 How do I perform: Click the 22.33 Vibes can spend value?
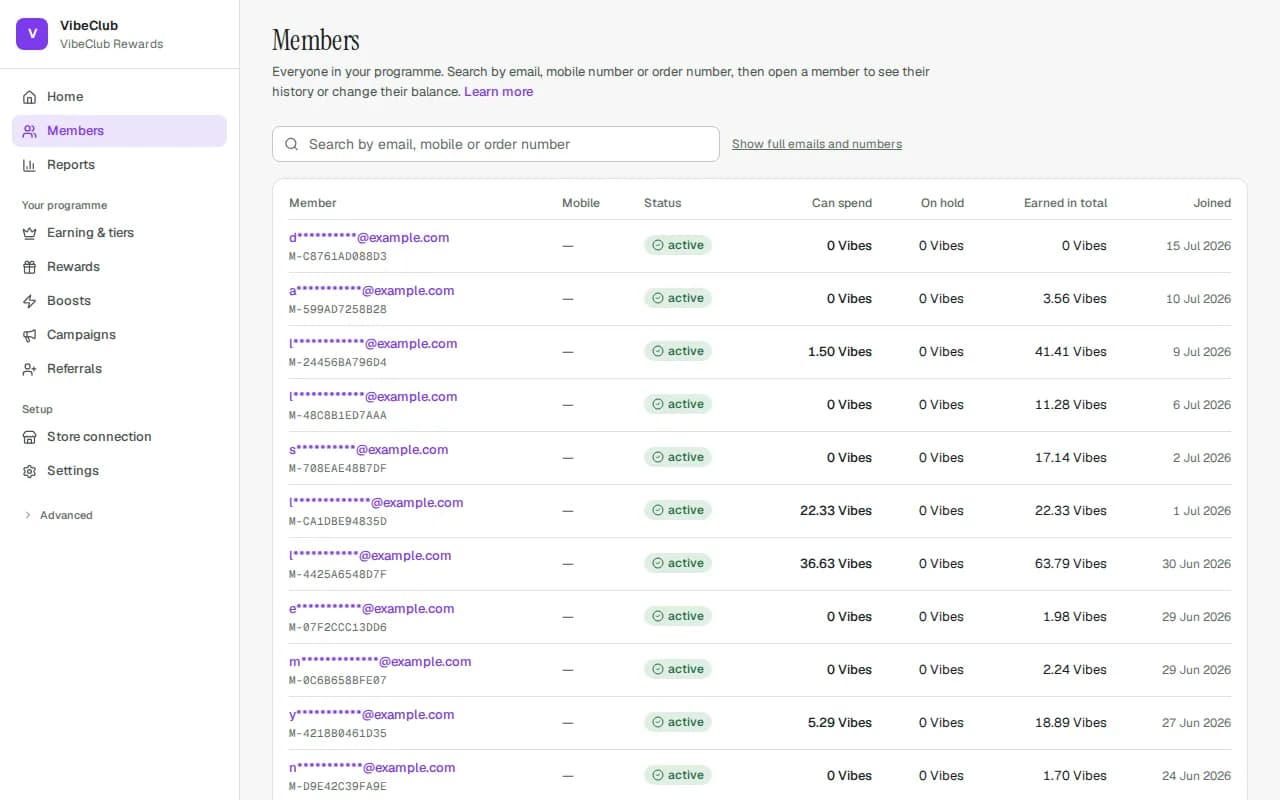(x=836, y=511)
